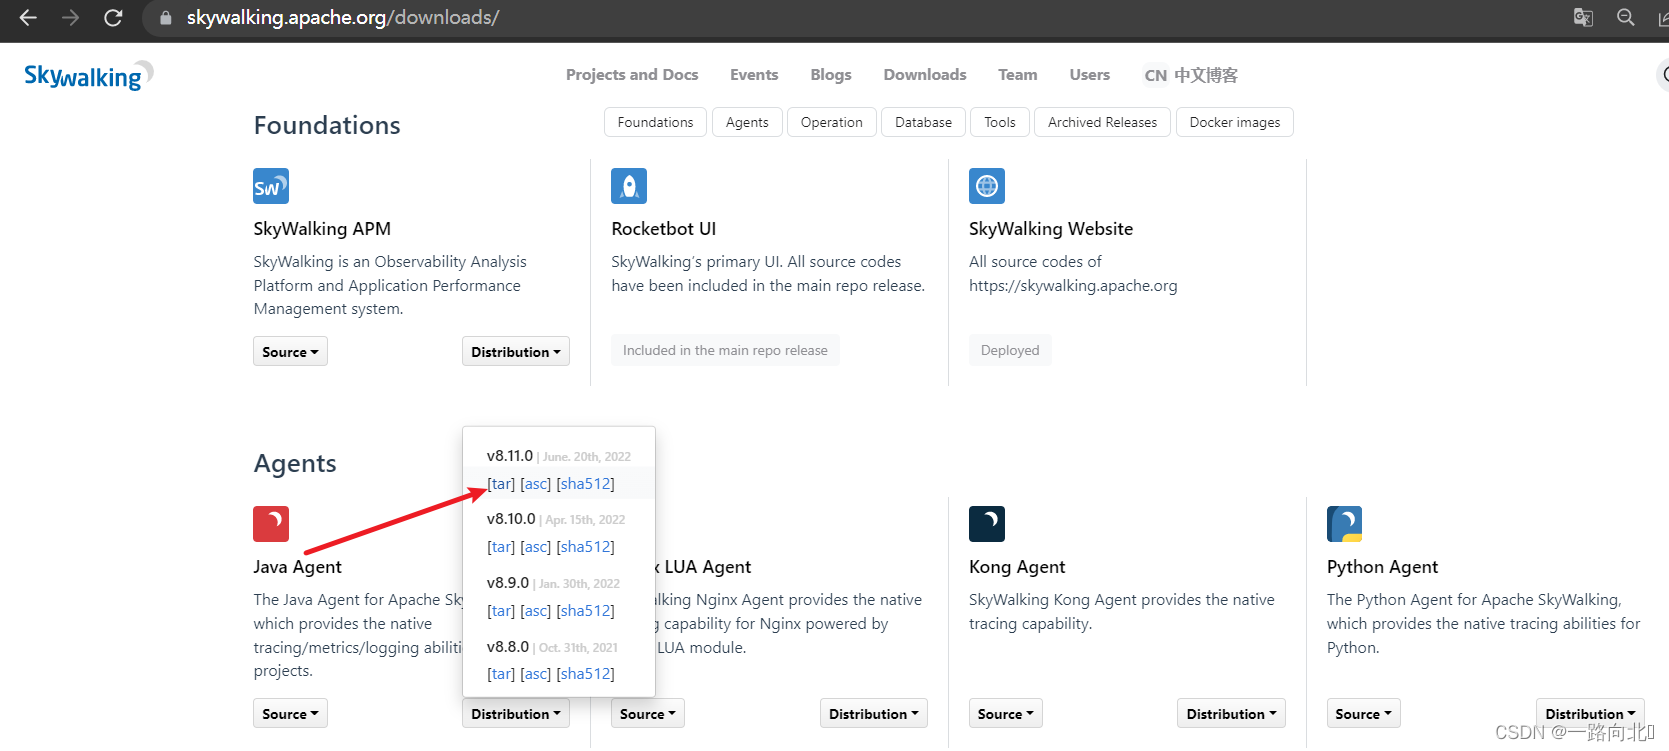Click the lock icon in the address bar
This screenshot has width=1669, height=751.
[166, 18]
